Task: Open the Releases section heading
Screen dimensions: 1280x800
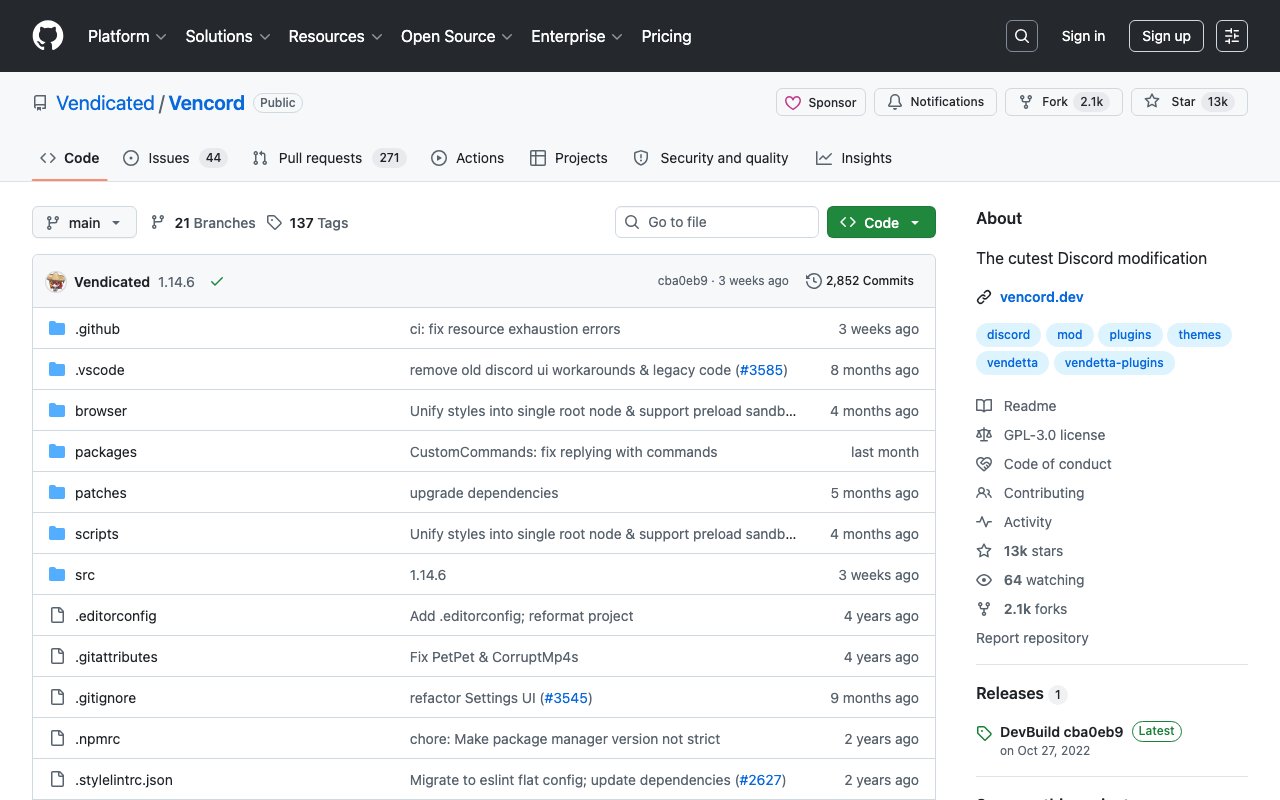Action: pyautogui.click(x=1010, y=694)
